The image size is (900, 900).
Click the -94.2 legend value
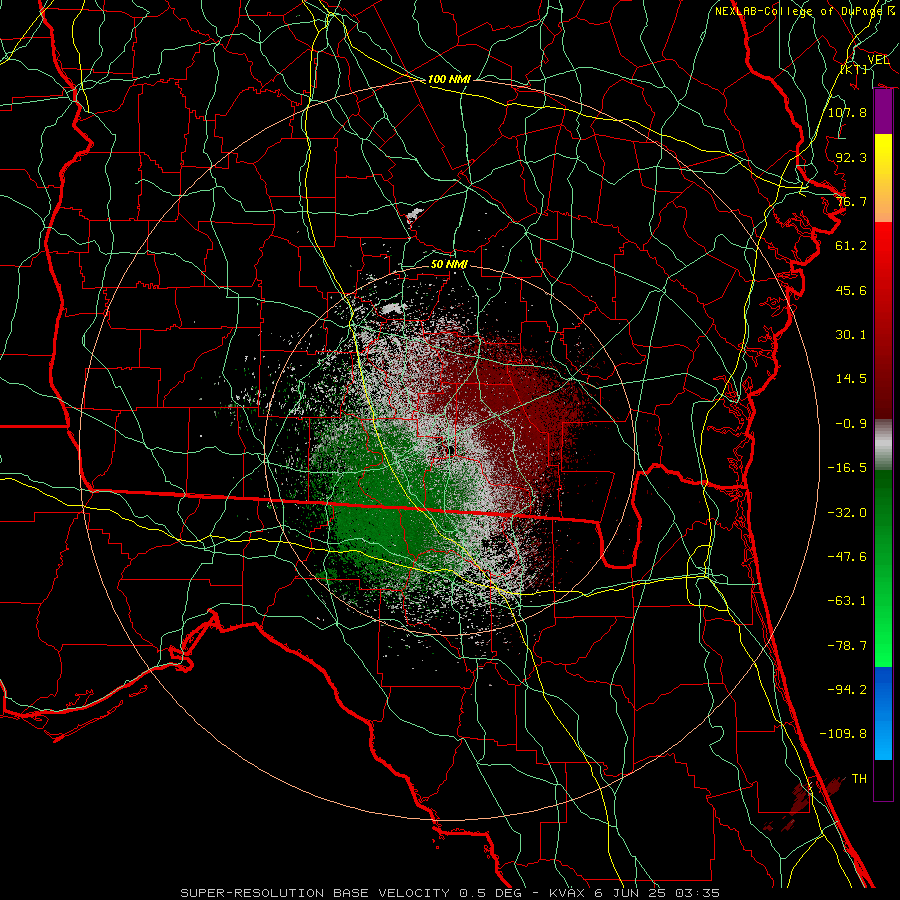tap(847, 690)
